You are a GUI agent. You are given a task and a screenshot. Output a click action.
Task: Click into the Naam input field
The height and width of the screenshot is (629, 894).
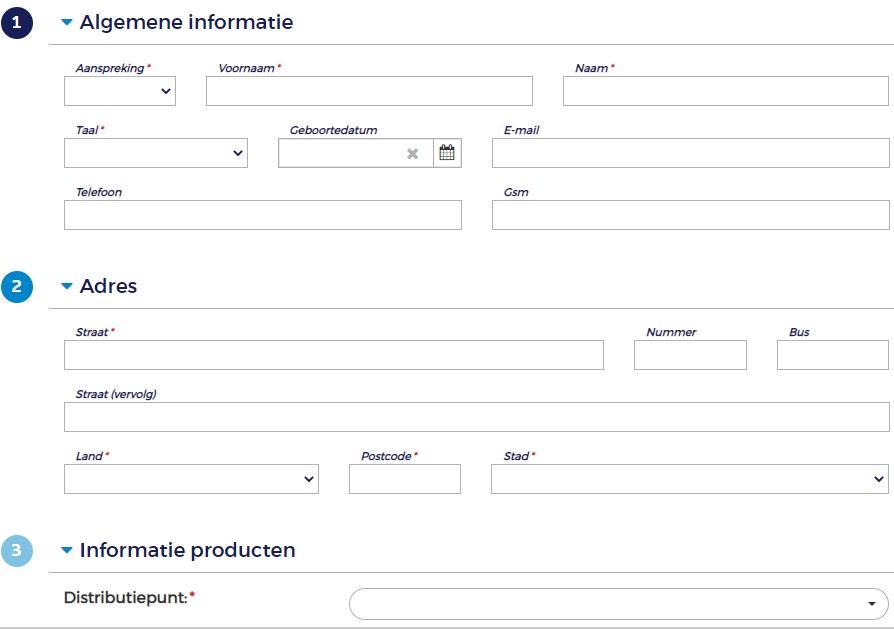[x=725, y=92]
